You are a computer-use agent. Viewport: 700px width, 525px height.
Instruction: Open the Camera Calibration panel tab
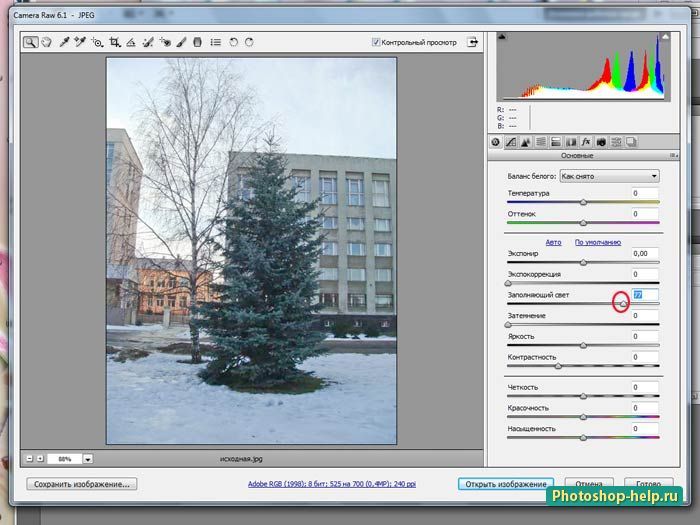601,142
